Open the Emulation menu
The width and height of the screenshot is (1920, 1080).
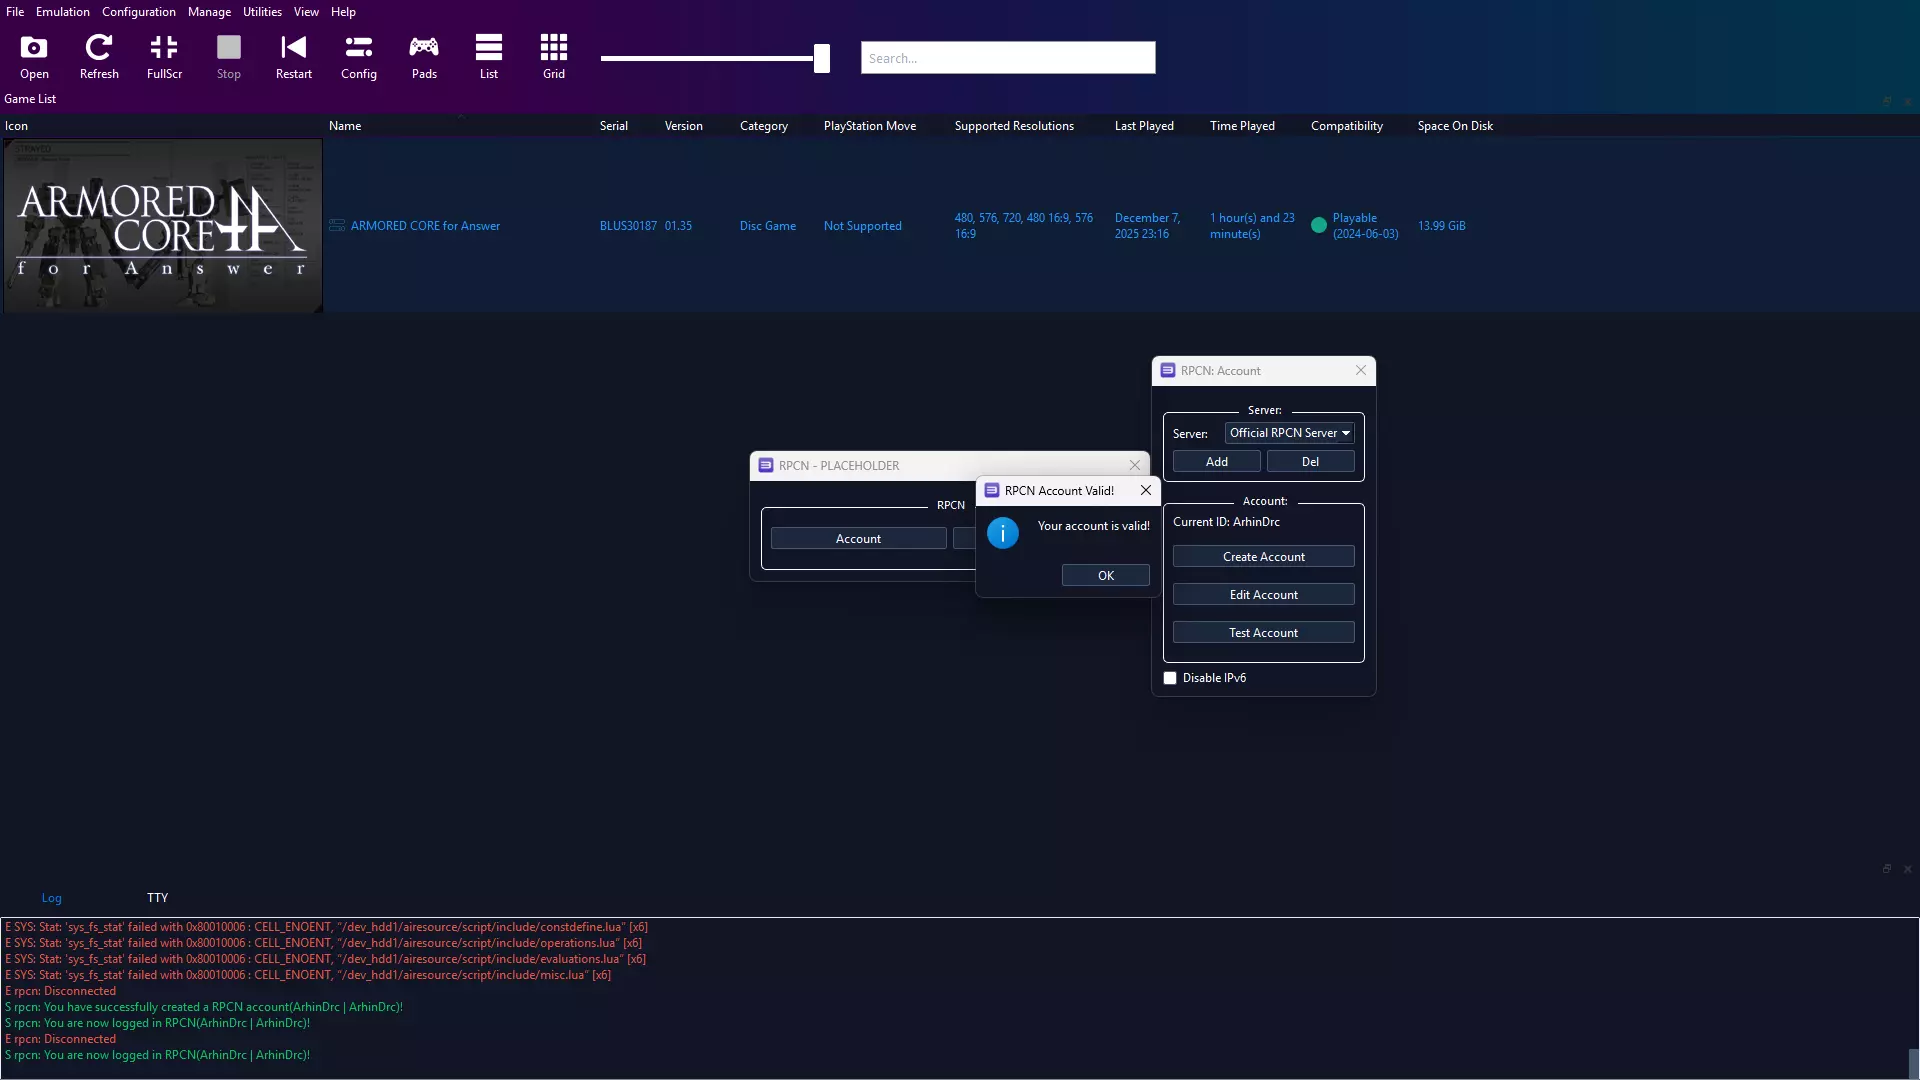click(x=62, y=12)
